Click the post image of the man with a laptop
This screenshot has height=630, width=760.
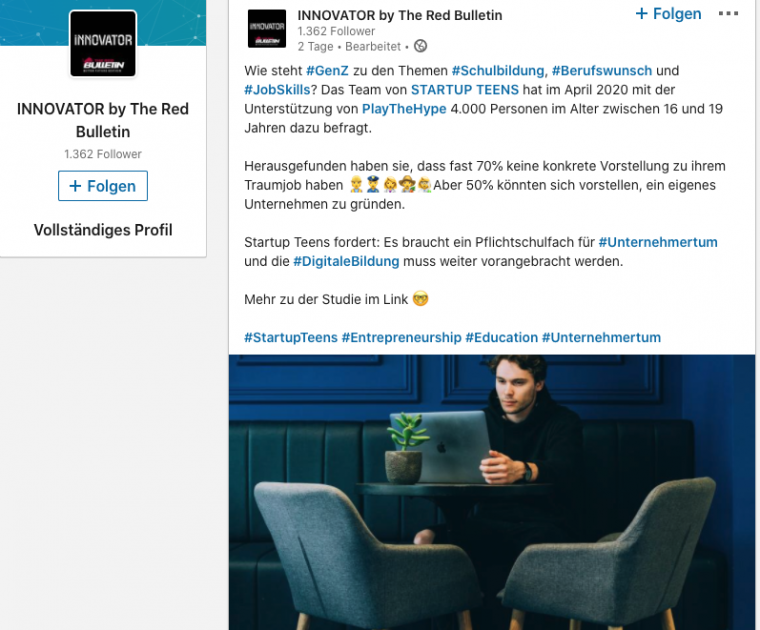[x=492, y=492]
